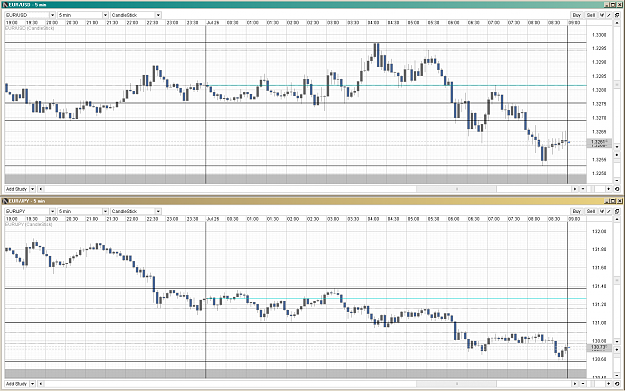Click Add Study in the EUR/USD window
This screenshot has height=391, width=625.
[17, 189]
